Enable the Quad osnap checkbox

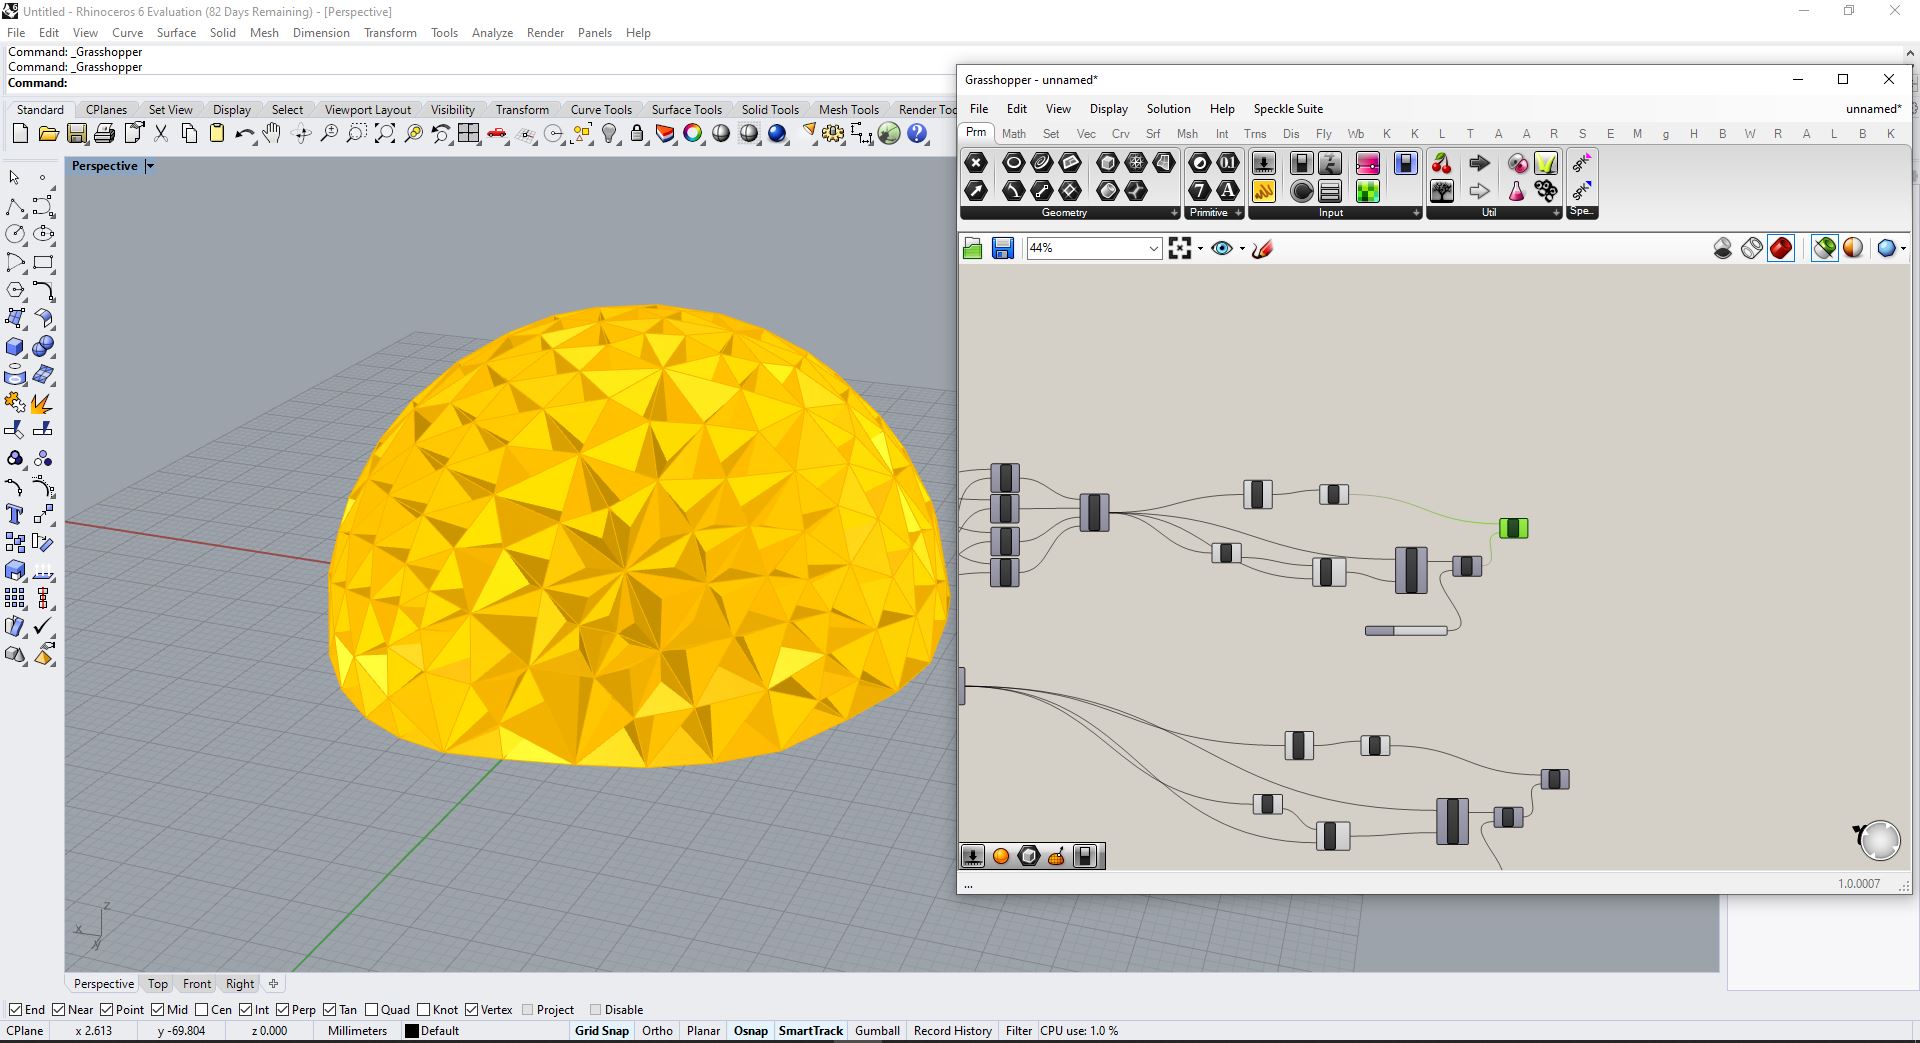click(372, 1010)
